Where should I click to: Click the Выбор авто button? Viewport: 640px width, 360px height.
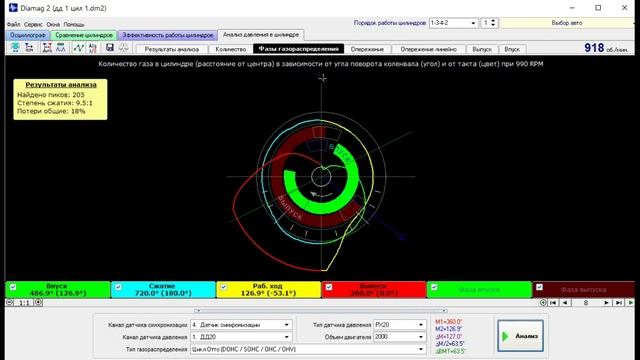tap(567, 23)
